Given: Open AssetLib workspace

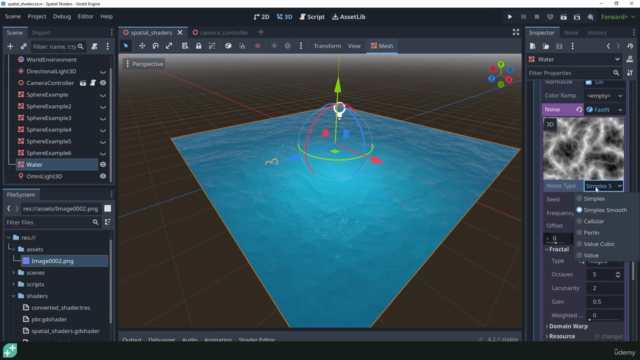Looking at the screenshot, I should click(349, 17).
